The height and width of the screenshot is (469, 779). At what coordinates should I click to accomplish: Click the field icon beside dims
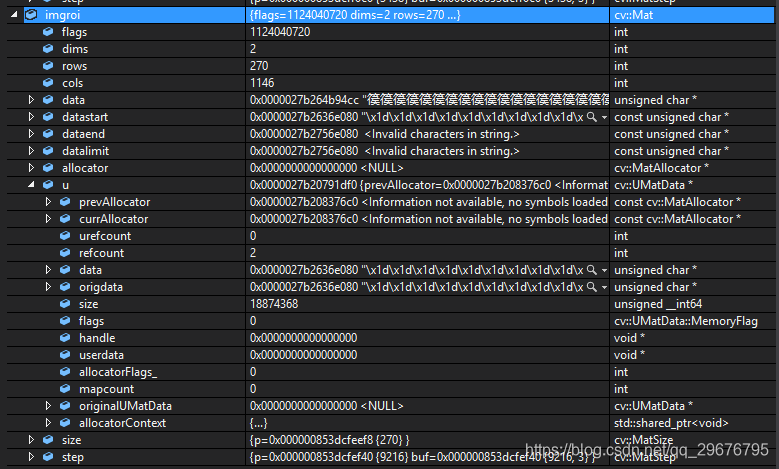tap(48, 49)
